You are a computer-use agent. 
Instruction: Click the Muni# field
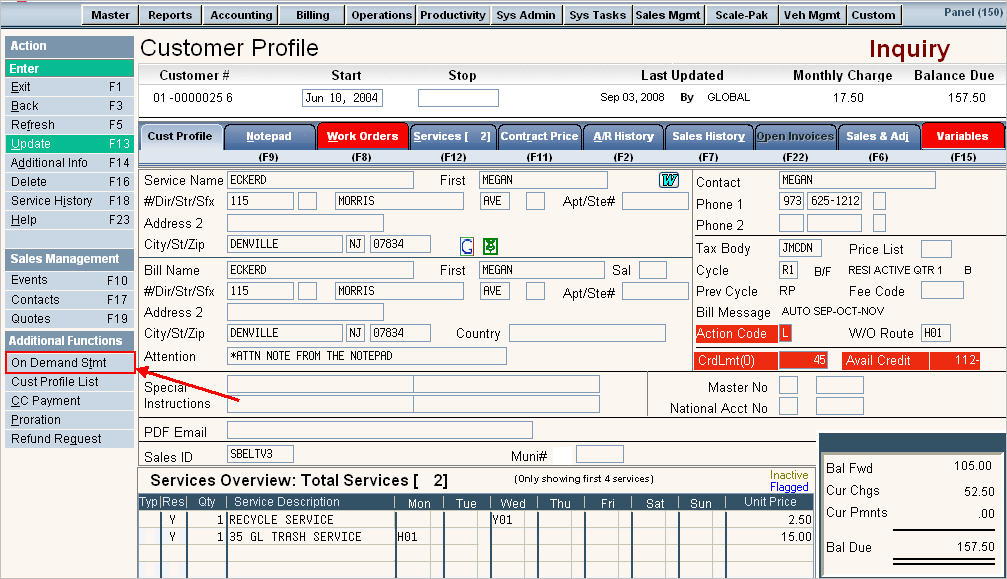point(599,454)
